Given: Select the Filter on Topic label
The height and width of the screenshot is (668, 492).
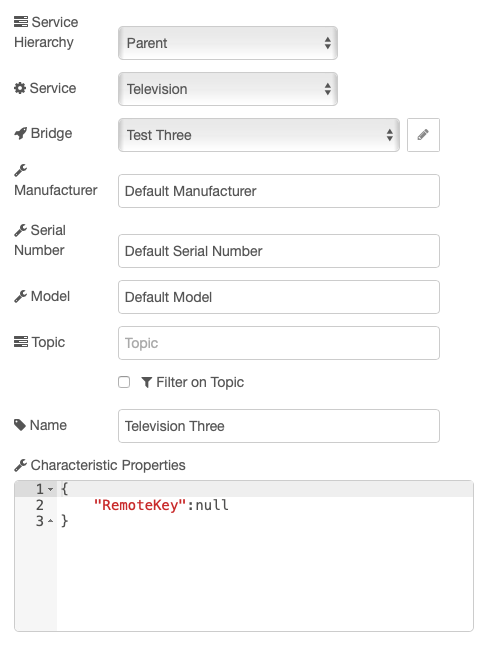Looking at the screenshot, I should point(200,383).
